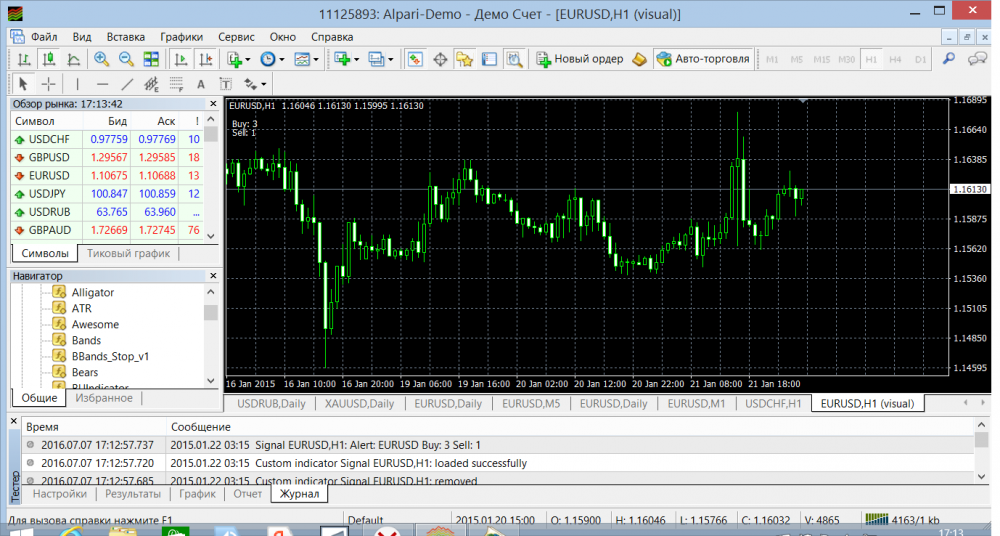Insert arrow symbols with the arrows tool
The height and width of the screenshot is (536, 1000).
coord(250,84)
